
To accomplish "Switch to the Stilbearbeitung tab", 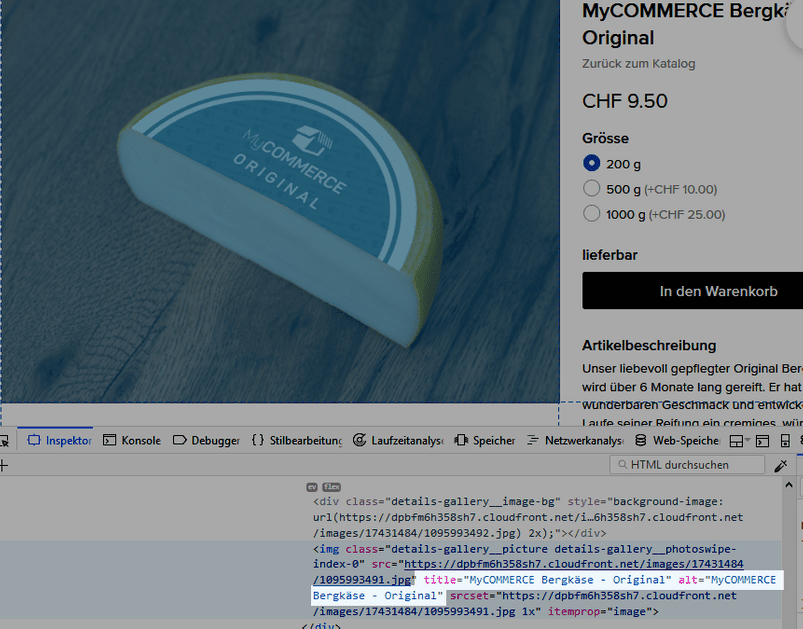I will click(x=297, y=440).
